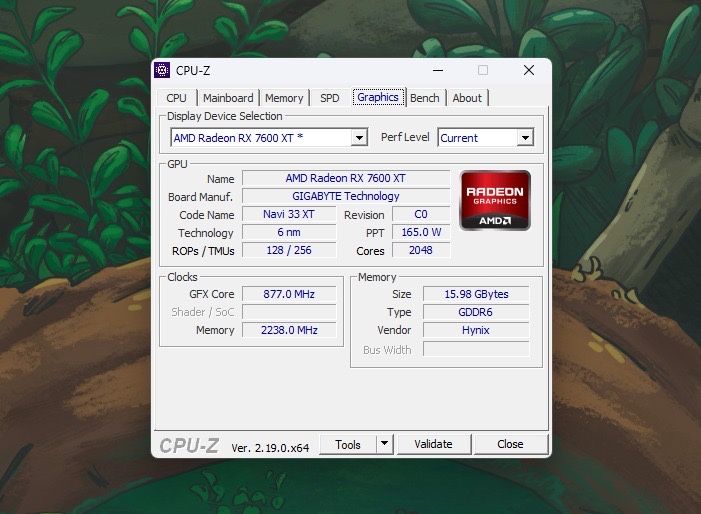Click the Perf Level Current combo box
The height and width of the screenshot is (514, 701).
(486, 138)
